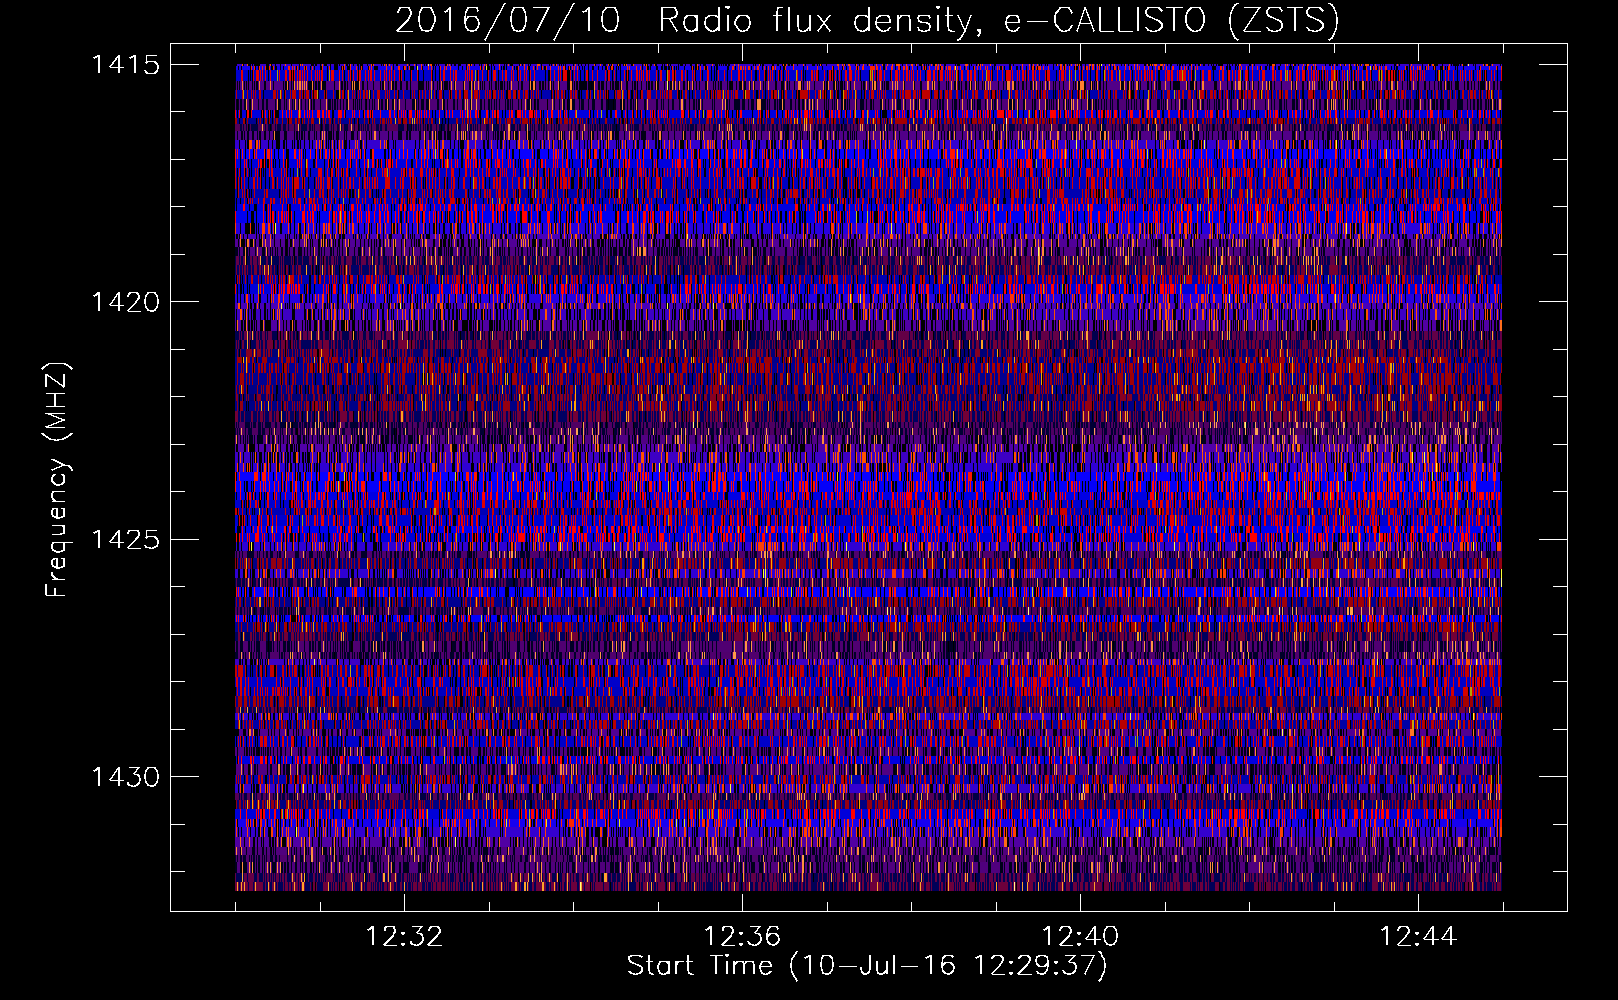This screenshot has width=1618, height=1000.
Task: Select the 12:32 time tick label
Action: click(404, 937)
